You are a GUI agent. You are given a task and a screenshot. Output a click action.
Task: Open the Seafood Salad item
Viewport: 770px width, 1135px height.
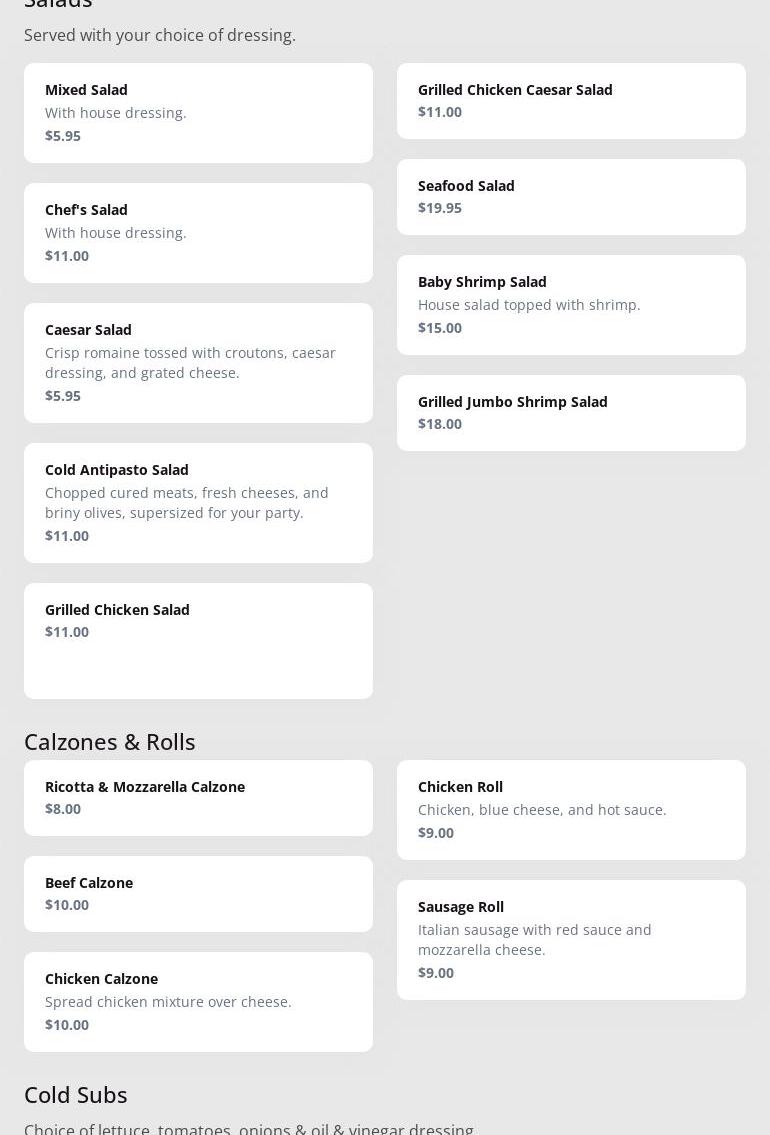coord(571,196)
